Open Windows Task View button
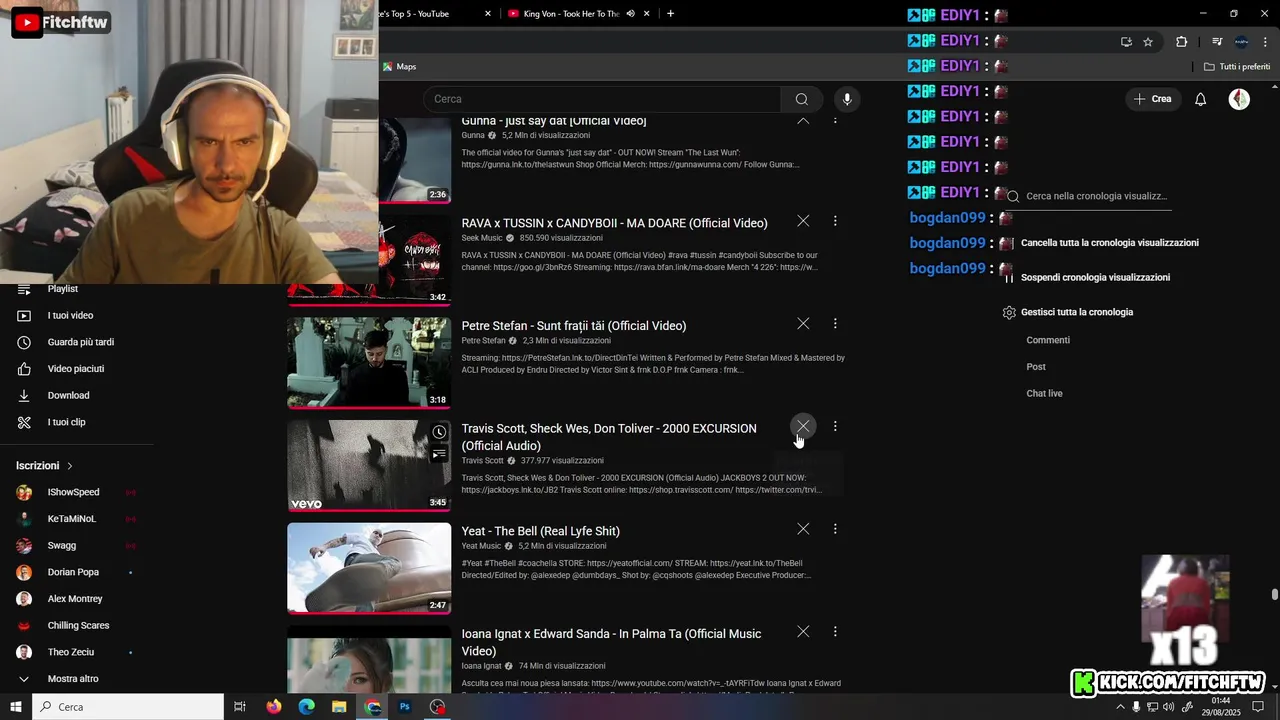Screen dimensions: 1280x720 pos(240,707)
